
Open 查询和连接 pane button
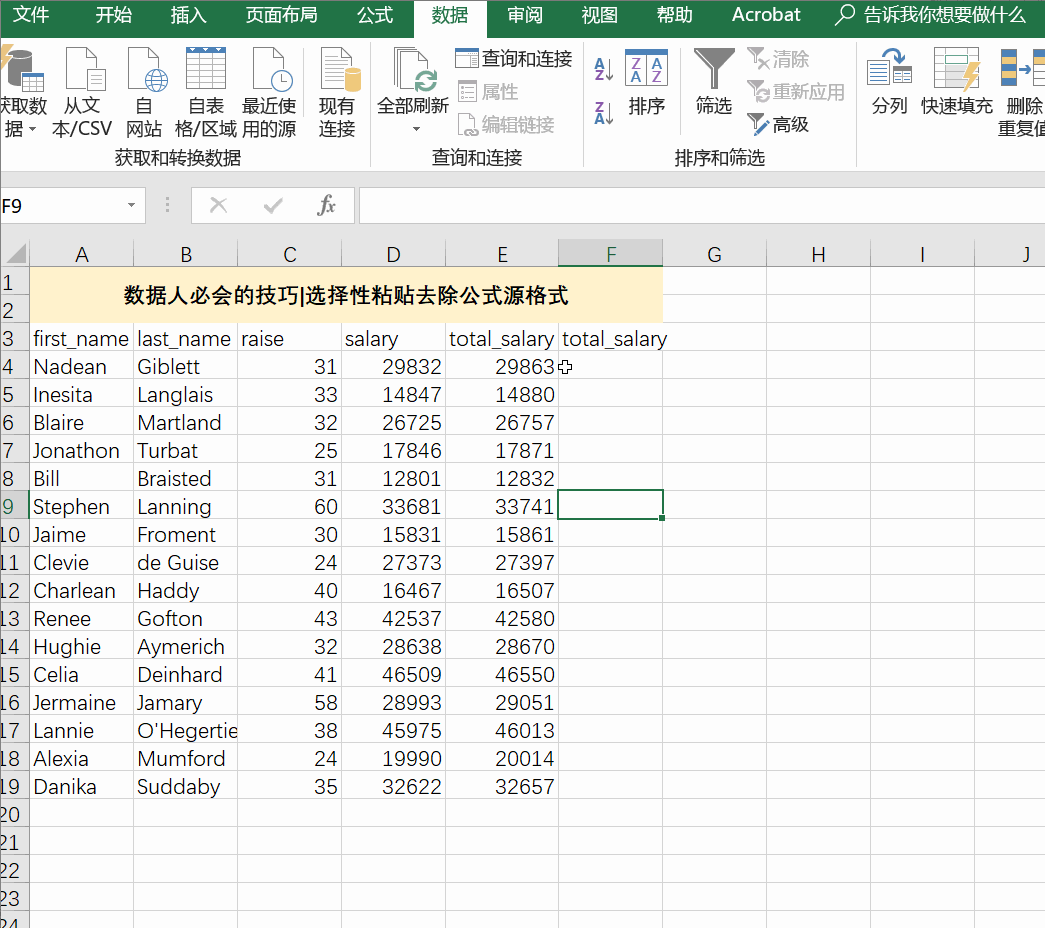coord(514,59)
